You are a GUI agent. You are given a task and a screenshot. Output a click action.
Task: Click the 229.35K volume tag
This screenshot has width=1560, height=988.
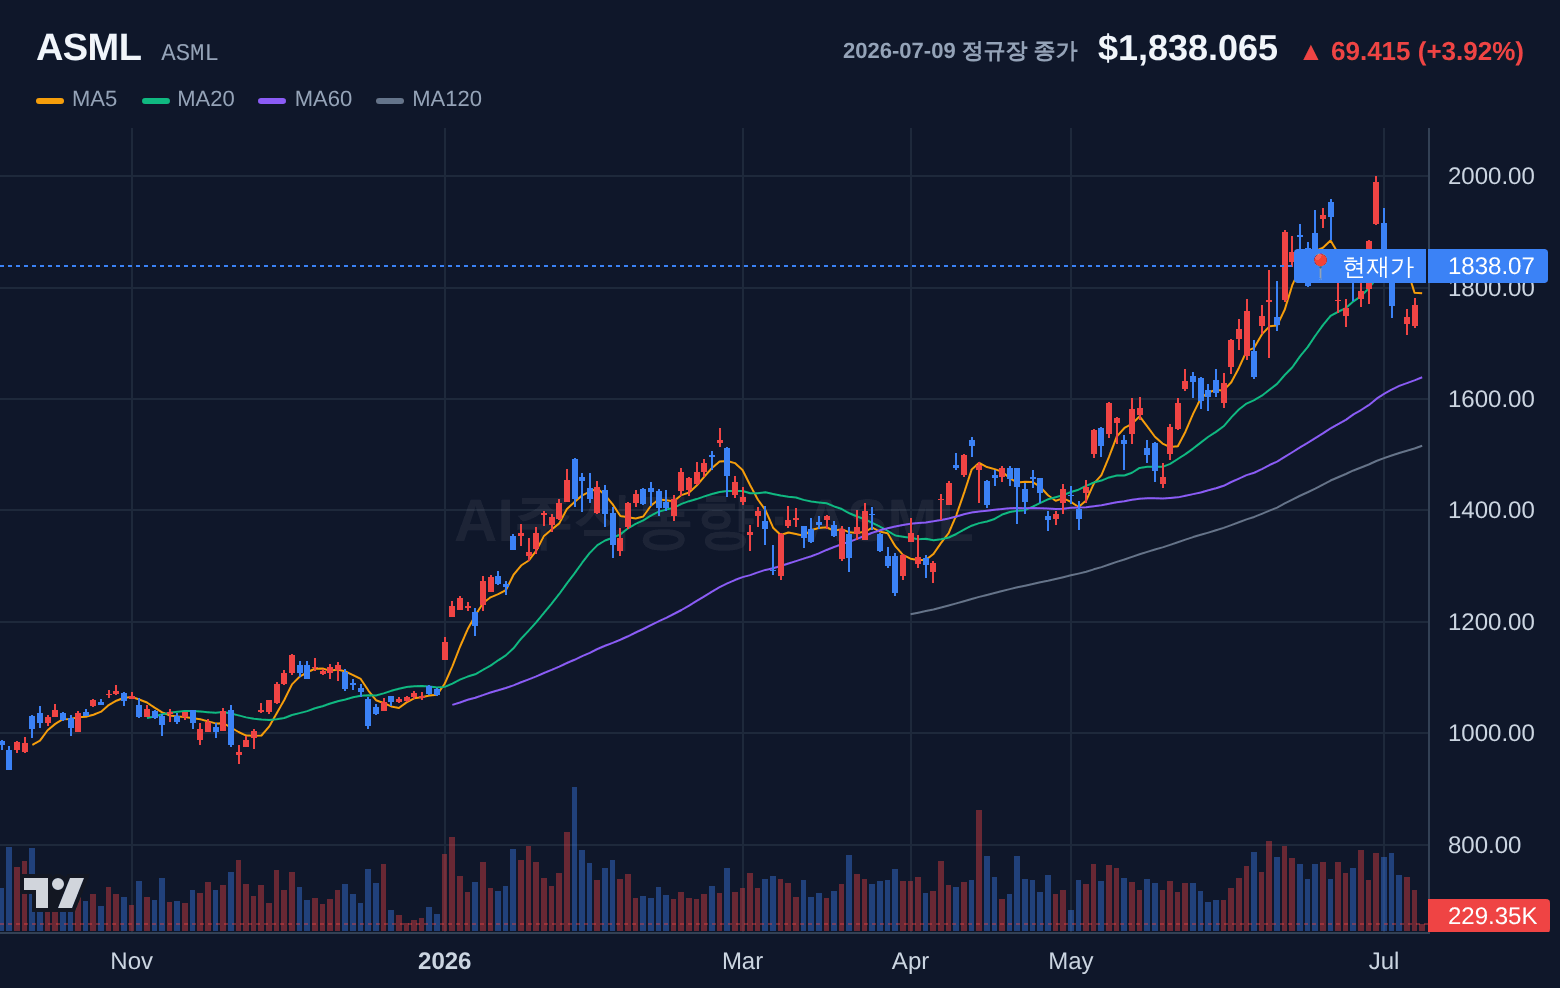point(1489,916)
